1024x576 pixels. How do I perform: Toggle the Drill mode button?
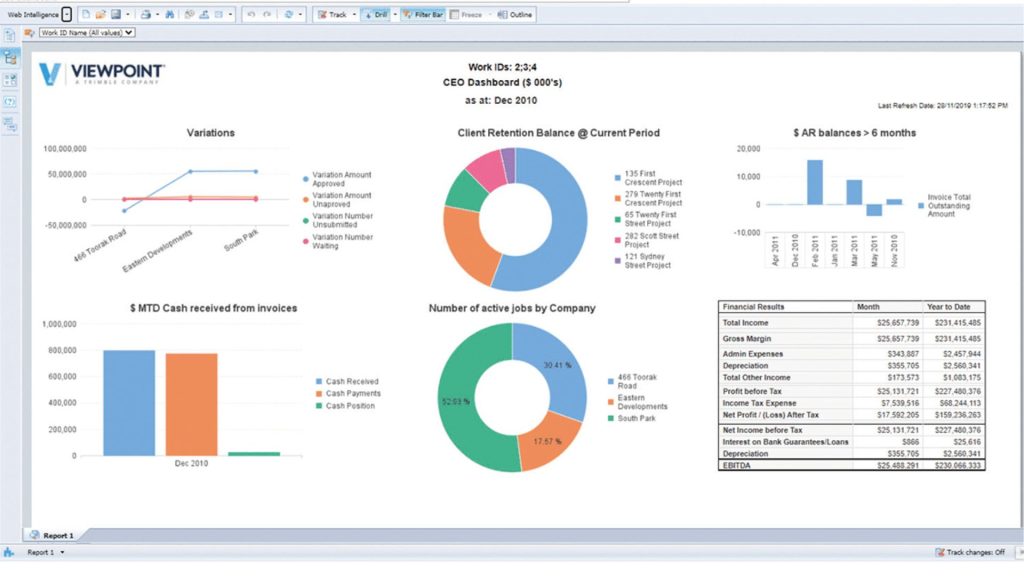(x=376, y=14)
